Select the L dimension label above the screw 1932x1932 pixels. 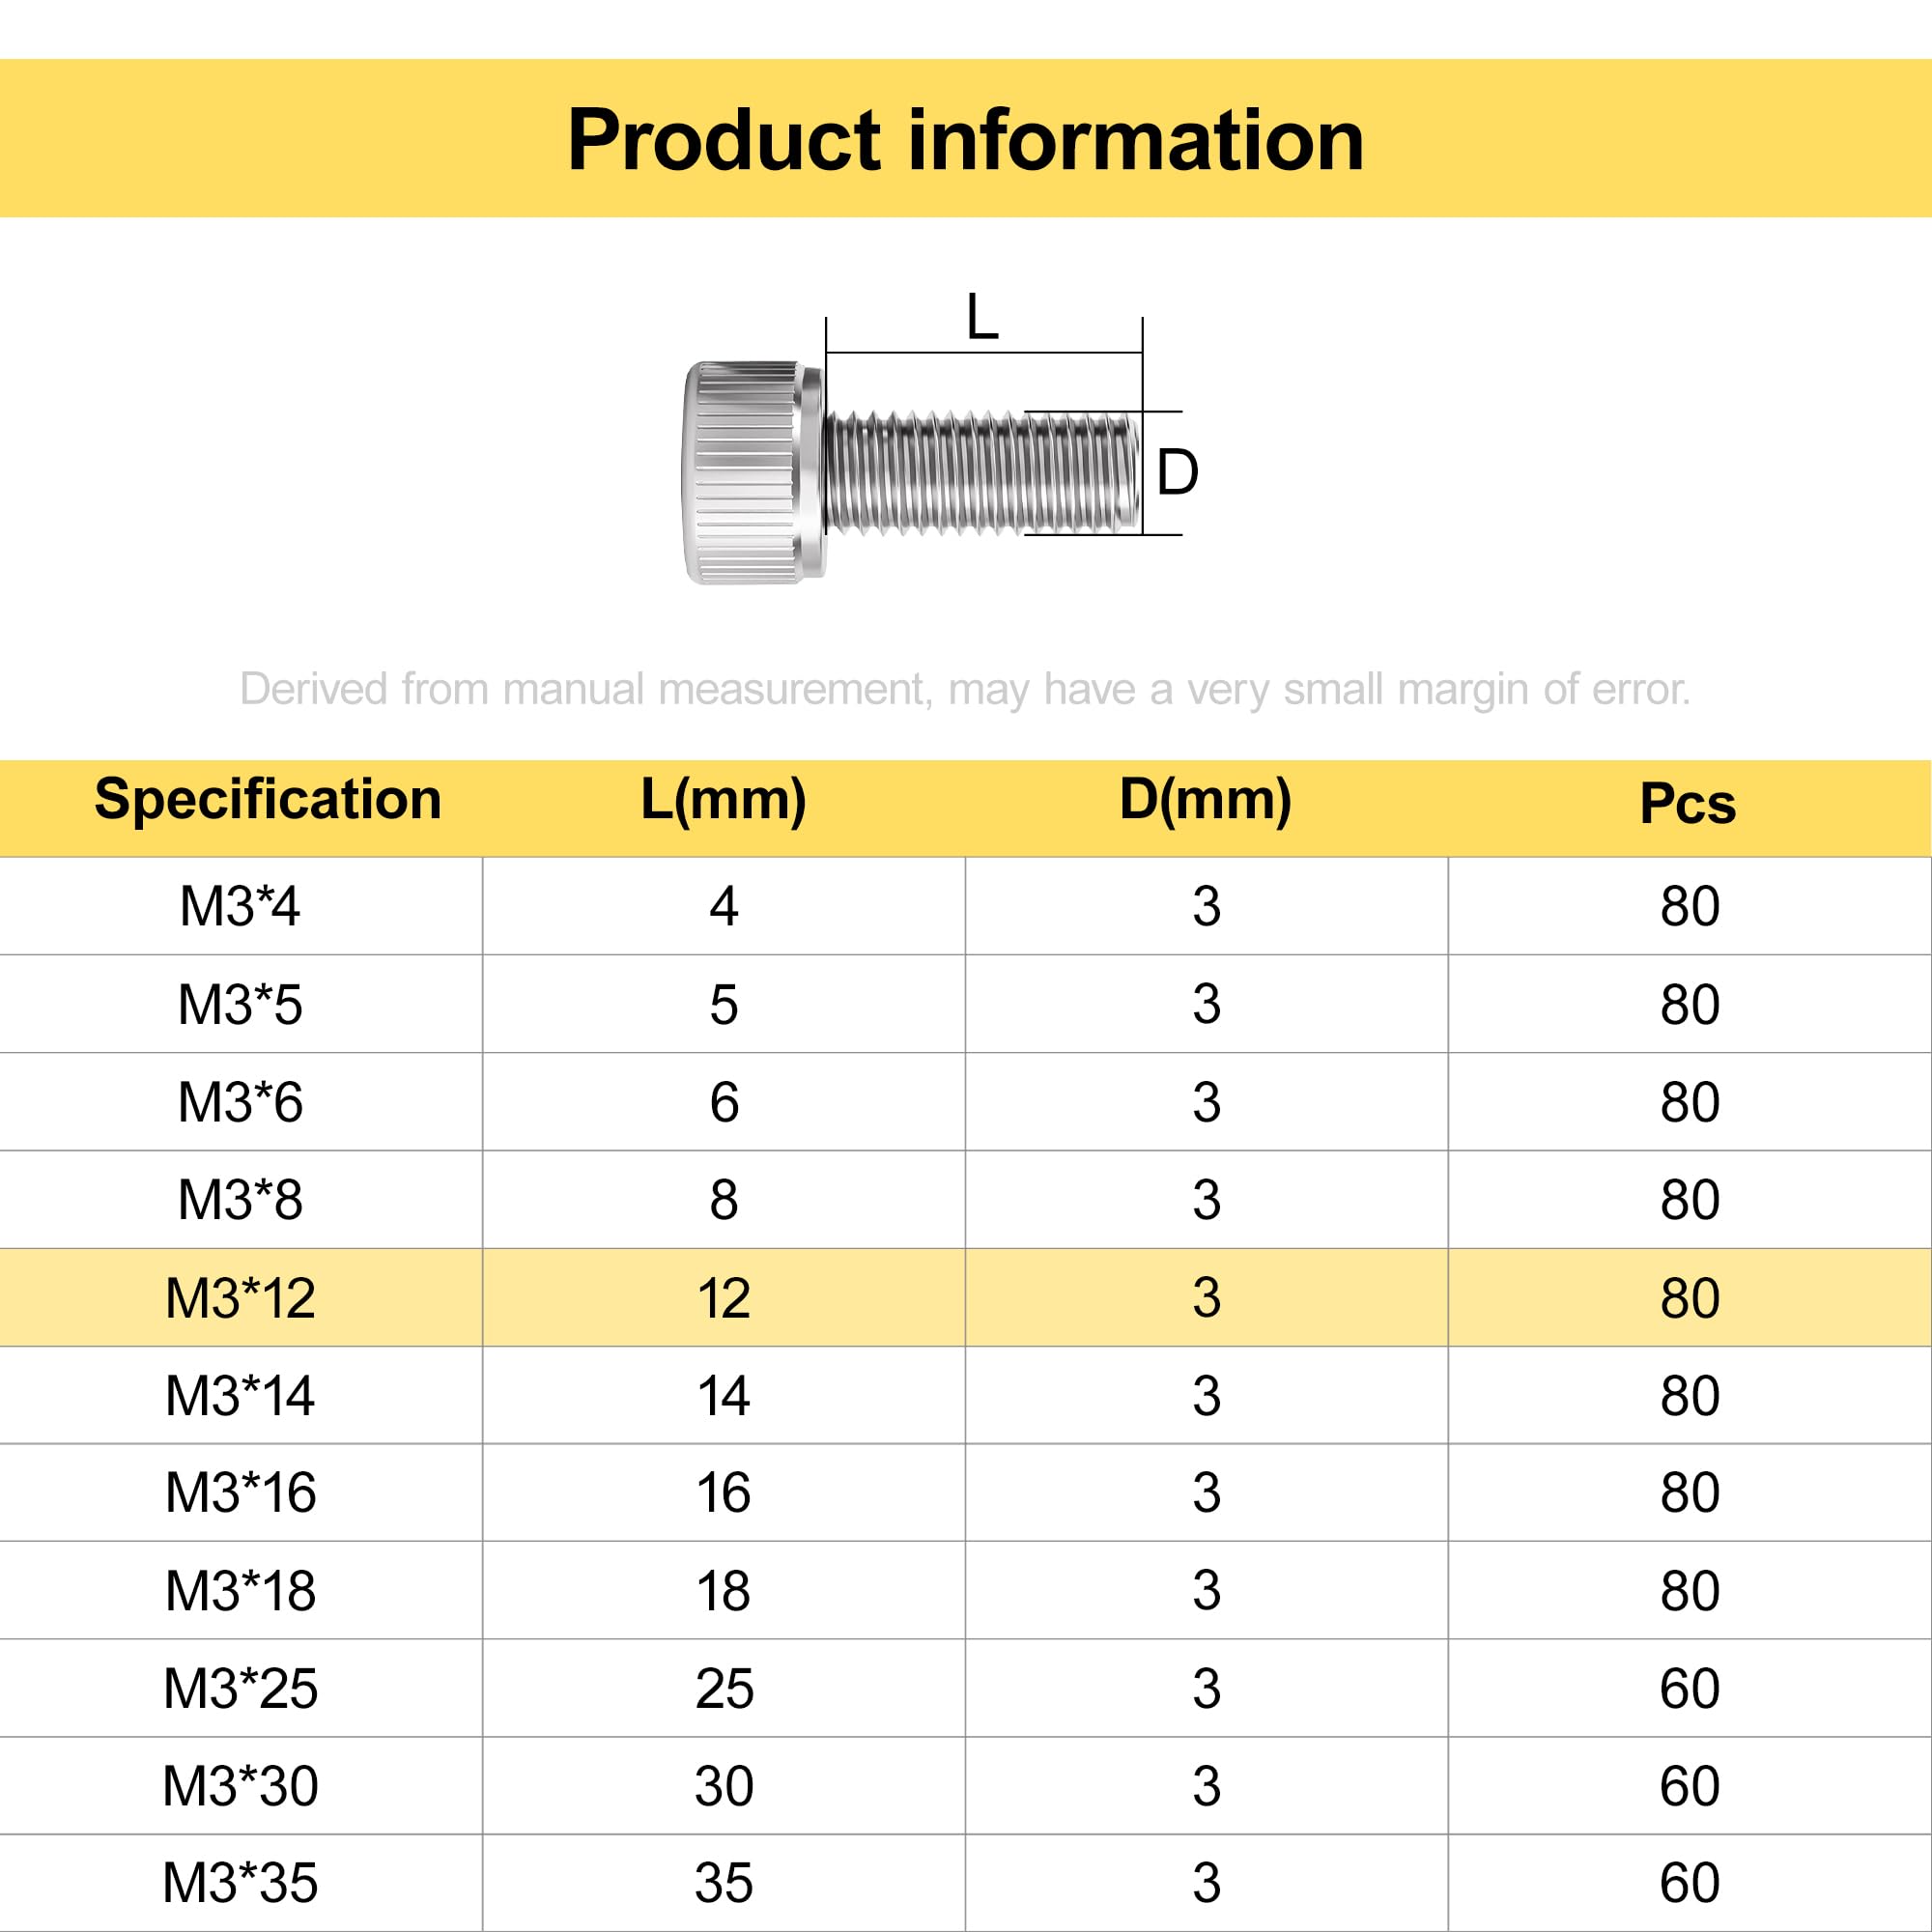[x=983, y=317]
